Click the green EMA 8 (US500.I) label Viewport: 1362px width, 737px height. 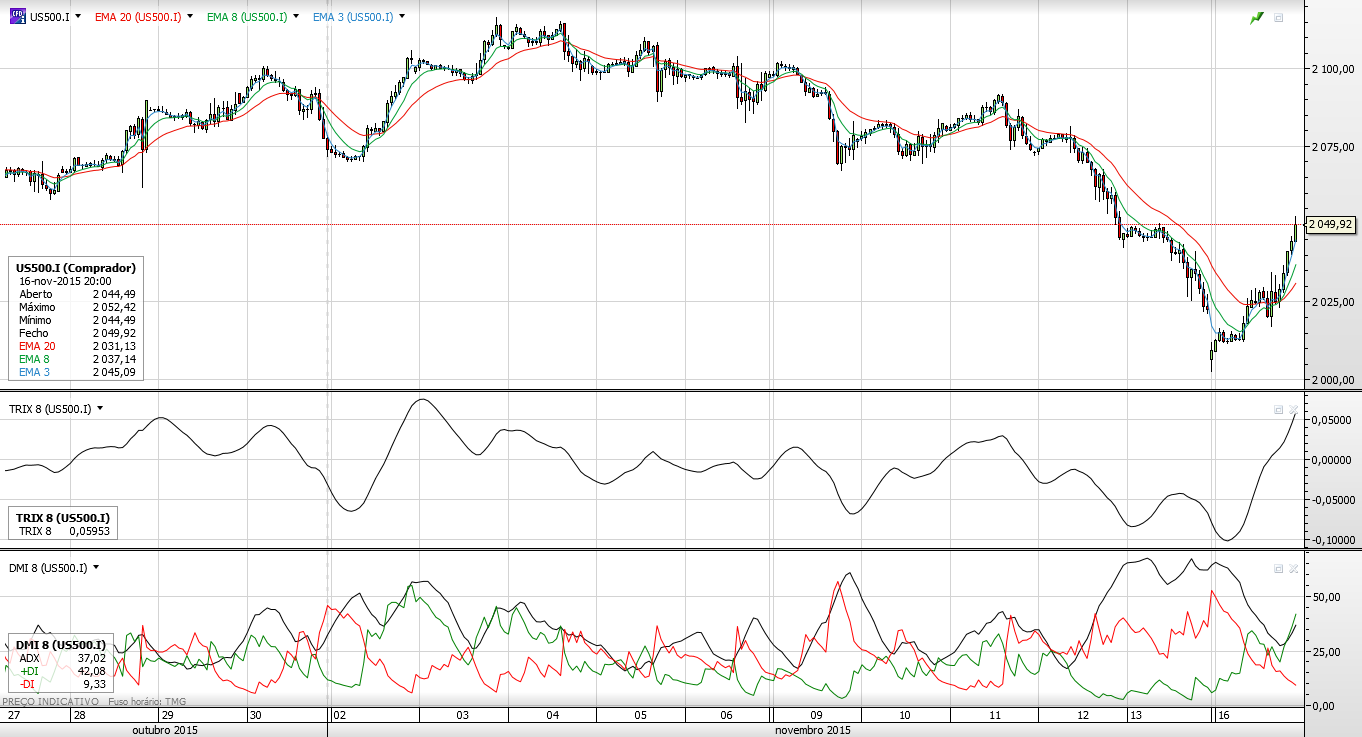click(247, 17)
